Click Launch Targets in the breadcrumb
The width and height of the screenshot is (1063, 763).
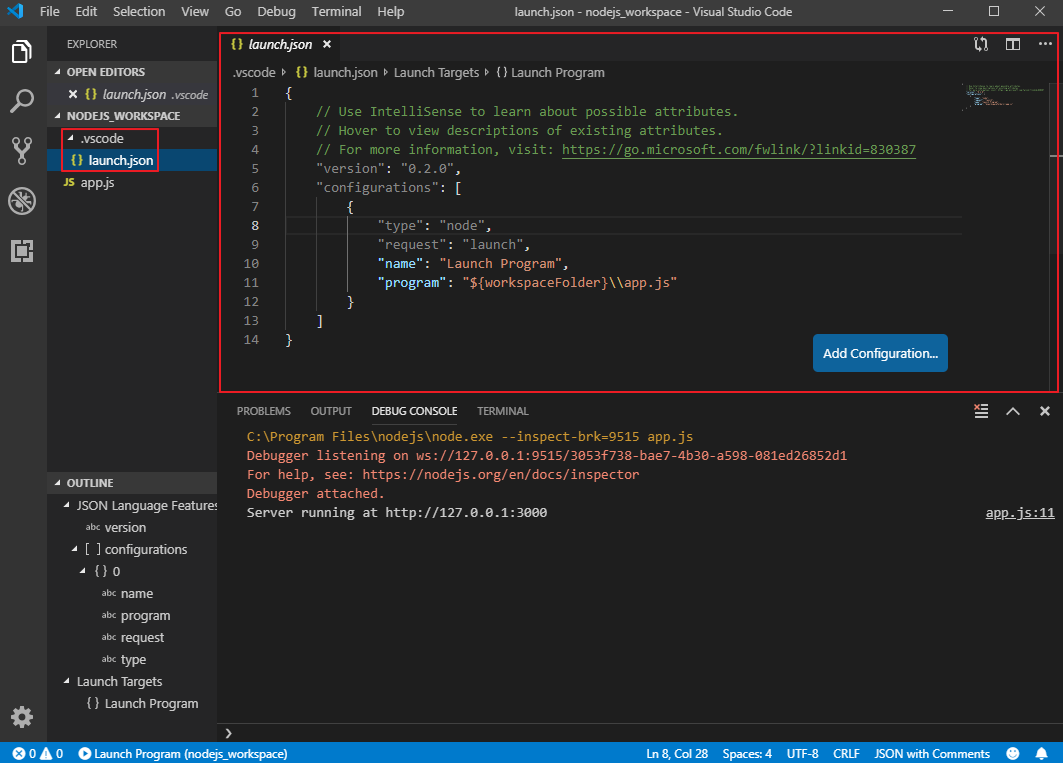(x=436, y=73)
